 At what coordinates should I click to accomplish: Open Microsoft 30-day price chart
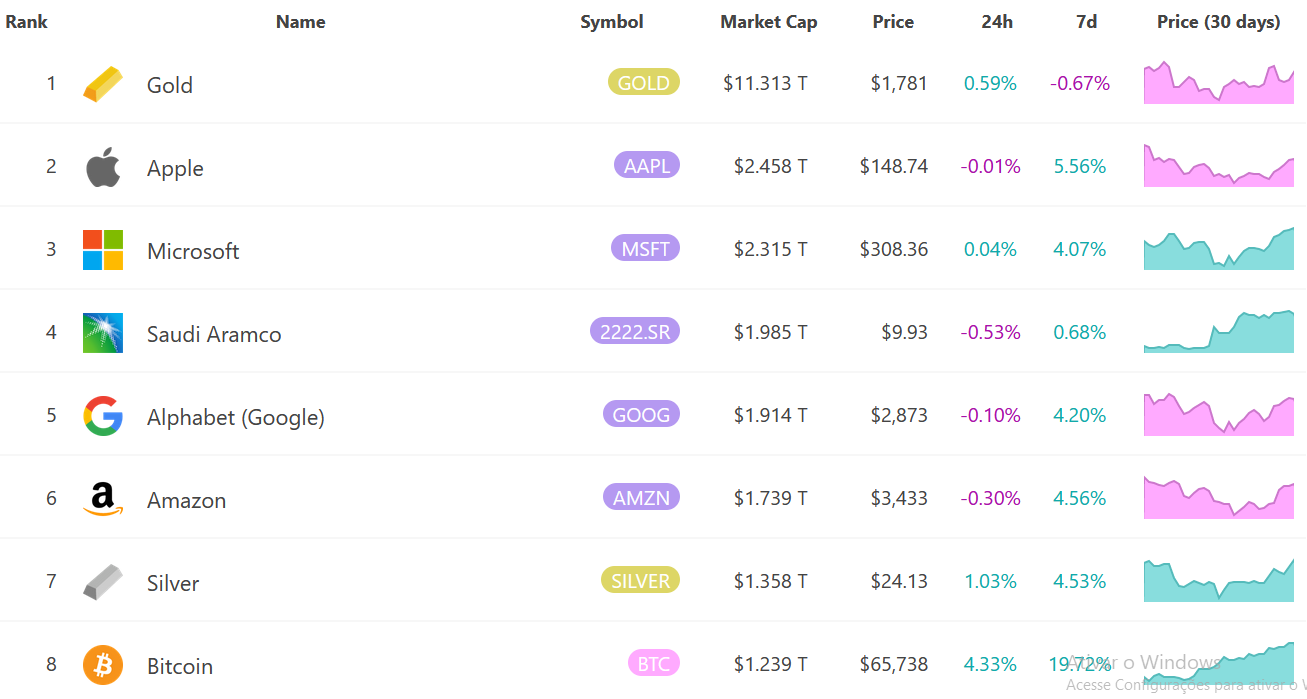click(x=1218, y=250)
